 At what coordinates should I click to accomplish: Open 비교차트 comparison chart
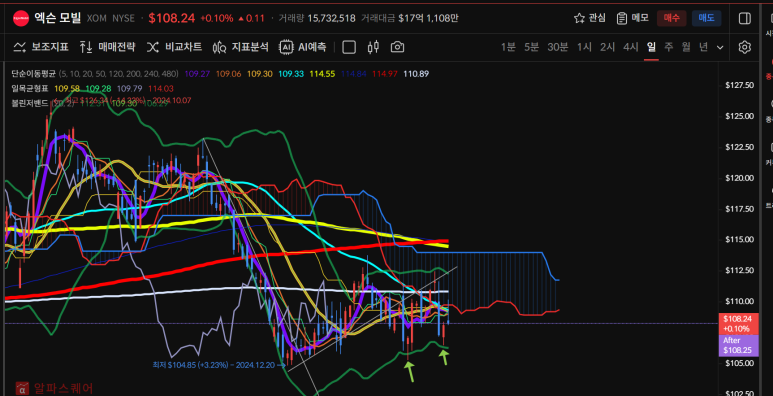coord(174,47)
